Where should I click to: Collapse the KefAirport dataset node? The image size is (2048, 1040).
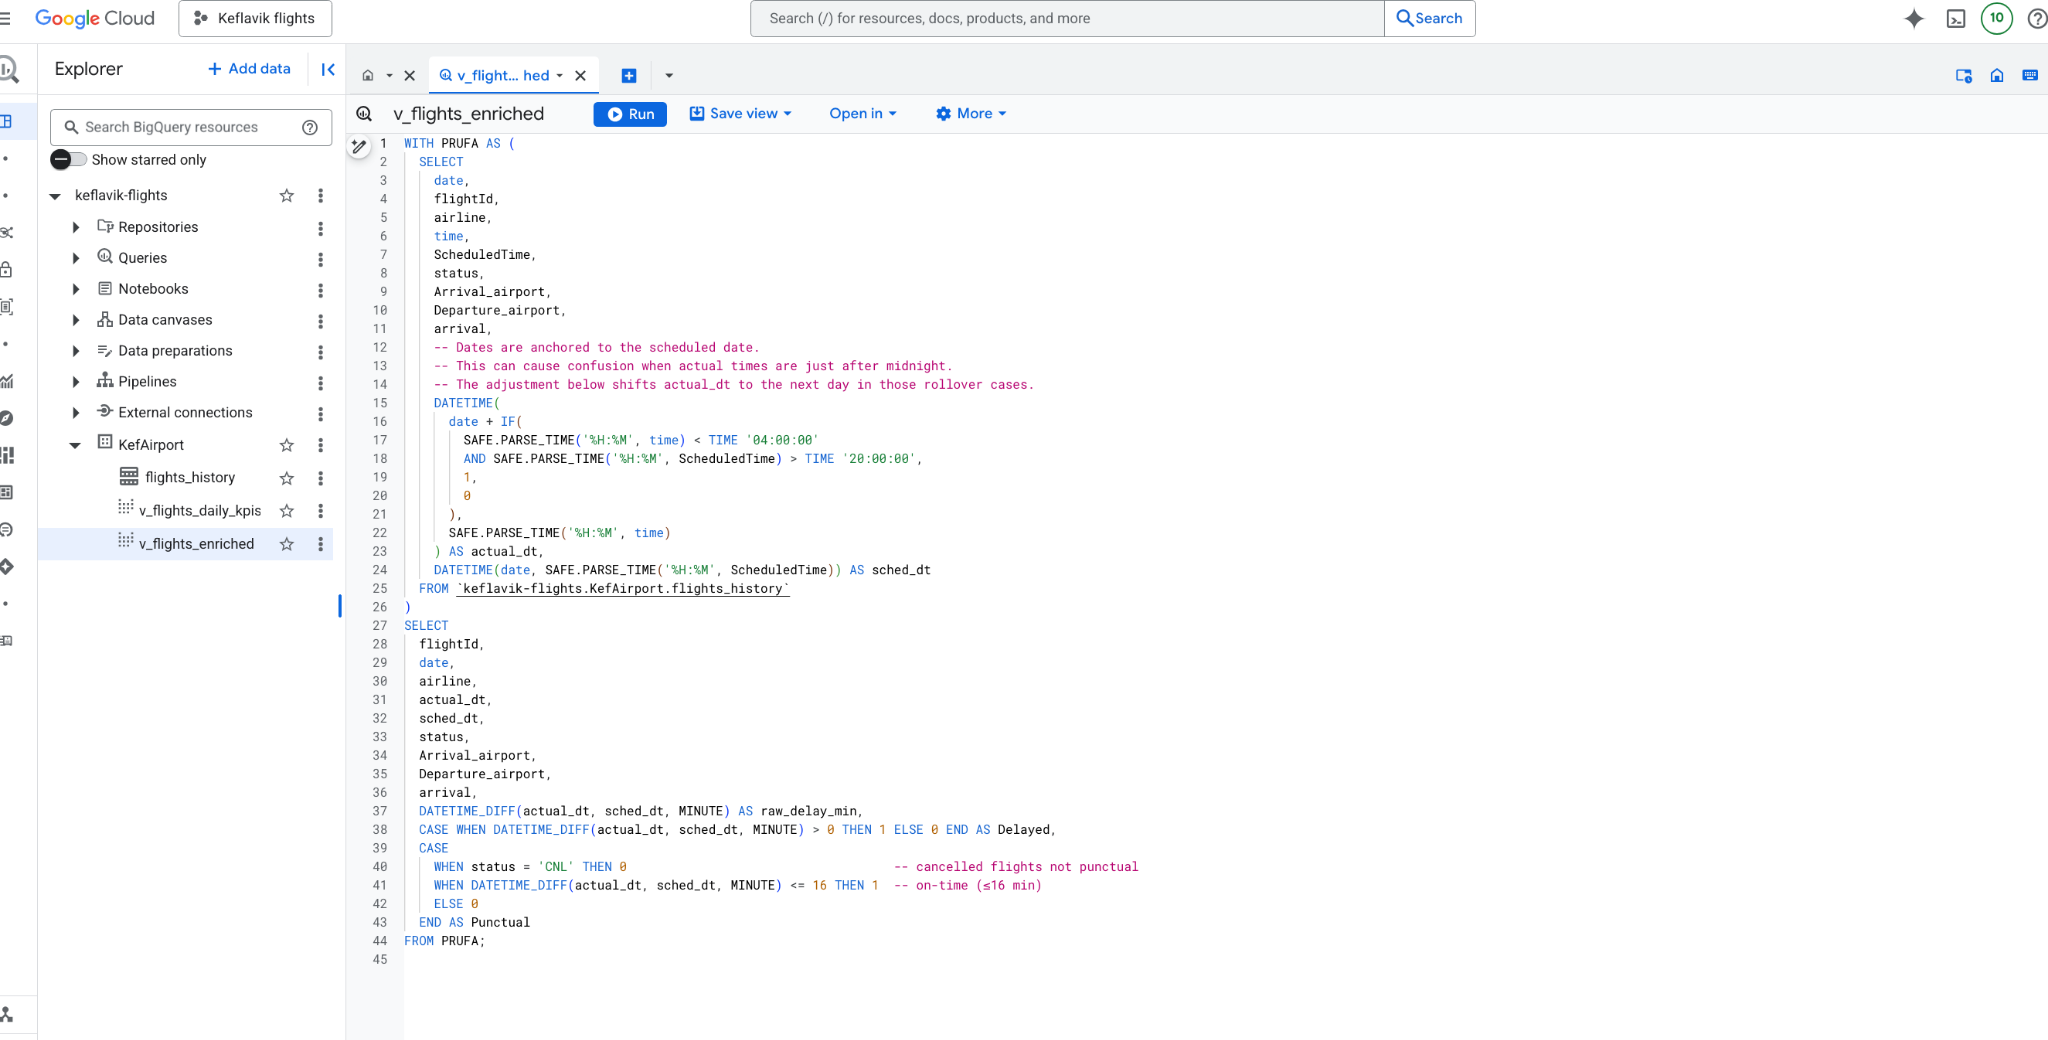(74, 445)
